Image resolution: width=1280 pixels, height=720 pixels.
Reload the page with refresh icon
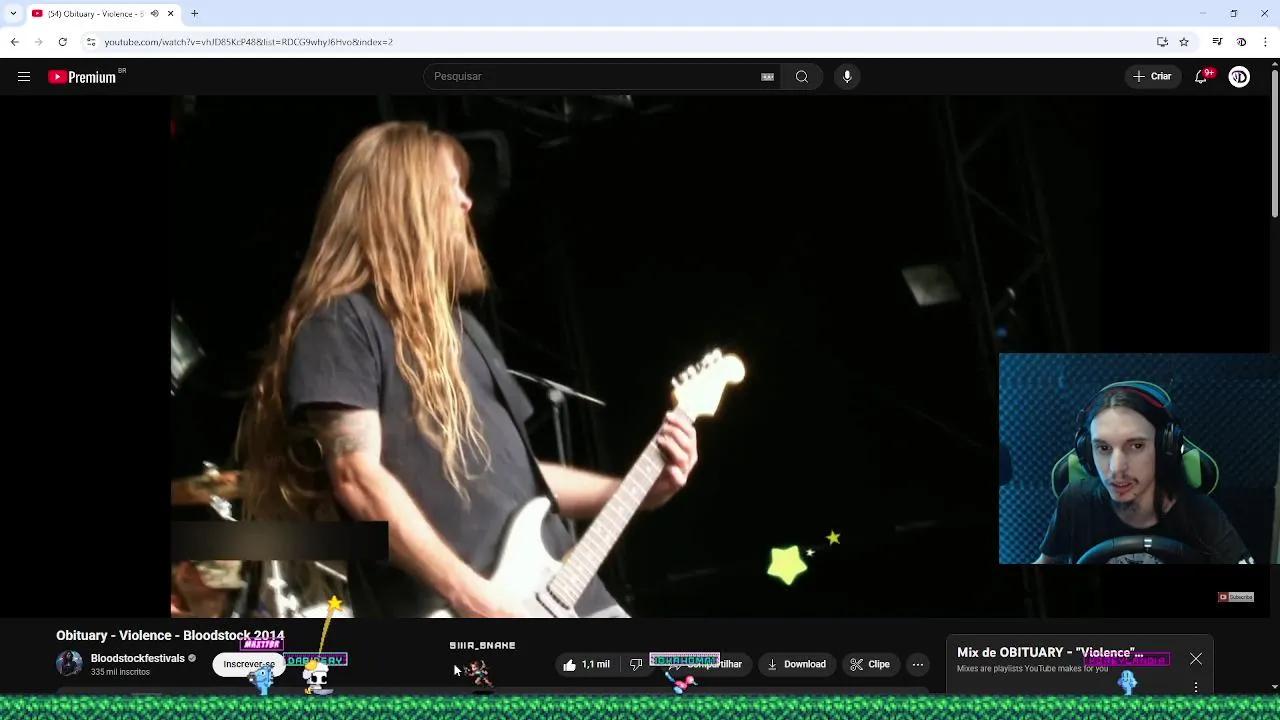click(62, 42)
